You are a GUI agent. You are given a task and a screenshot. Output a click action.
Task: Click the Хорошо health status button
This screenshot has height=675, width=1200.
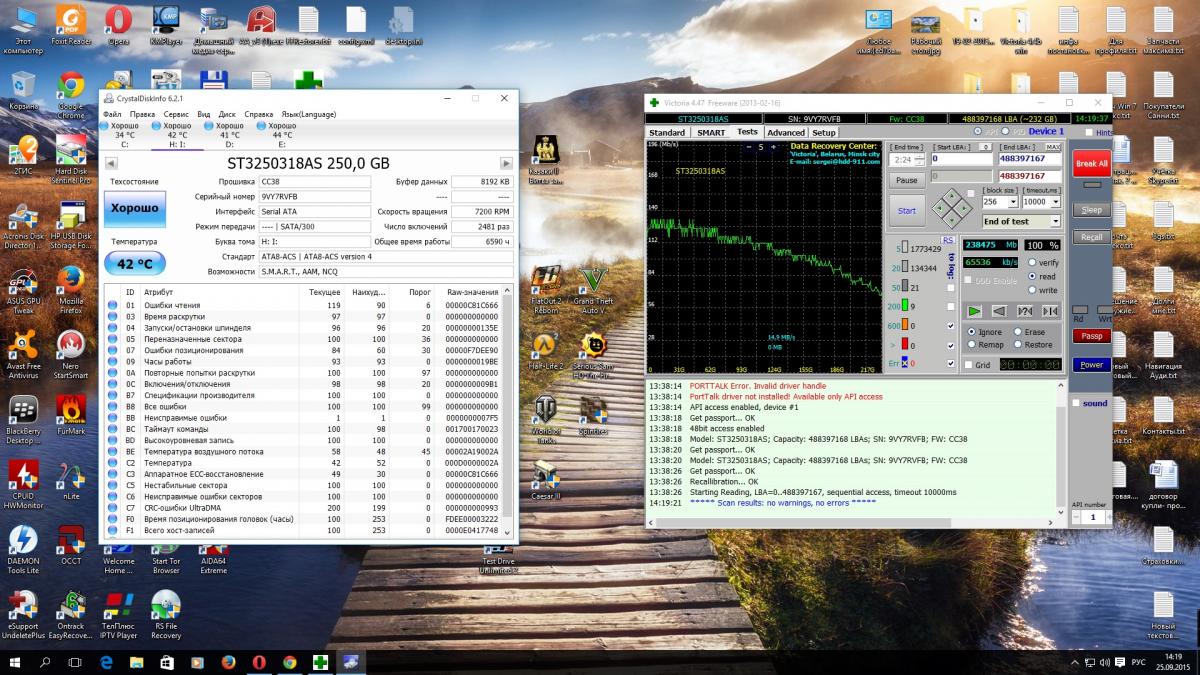tap(133, 208)
